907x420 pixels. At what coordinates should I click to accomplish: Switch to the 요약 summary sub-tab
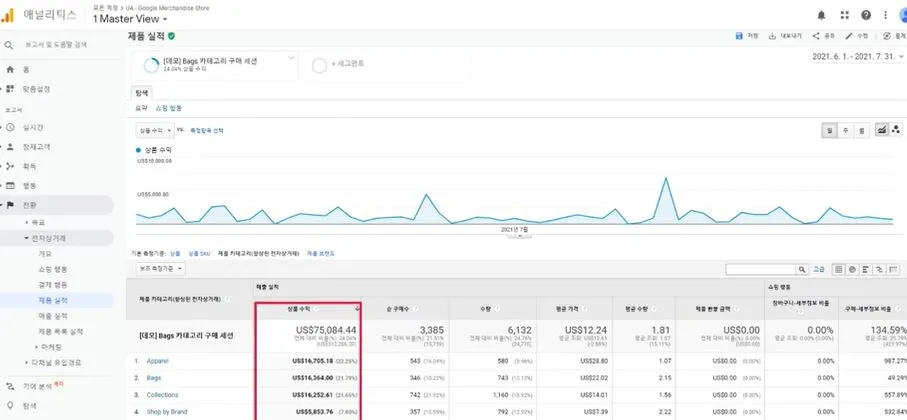pos(142,108)
